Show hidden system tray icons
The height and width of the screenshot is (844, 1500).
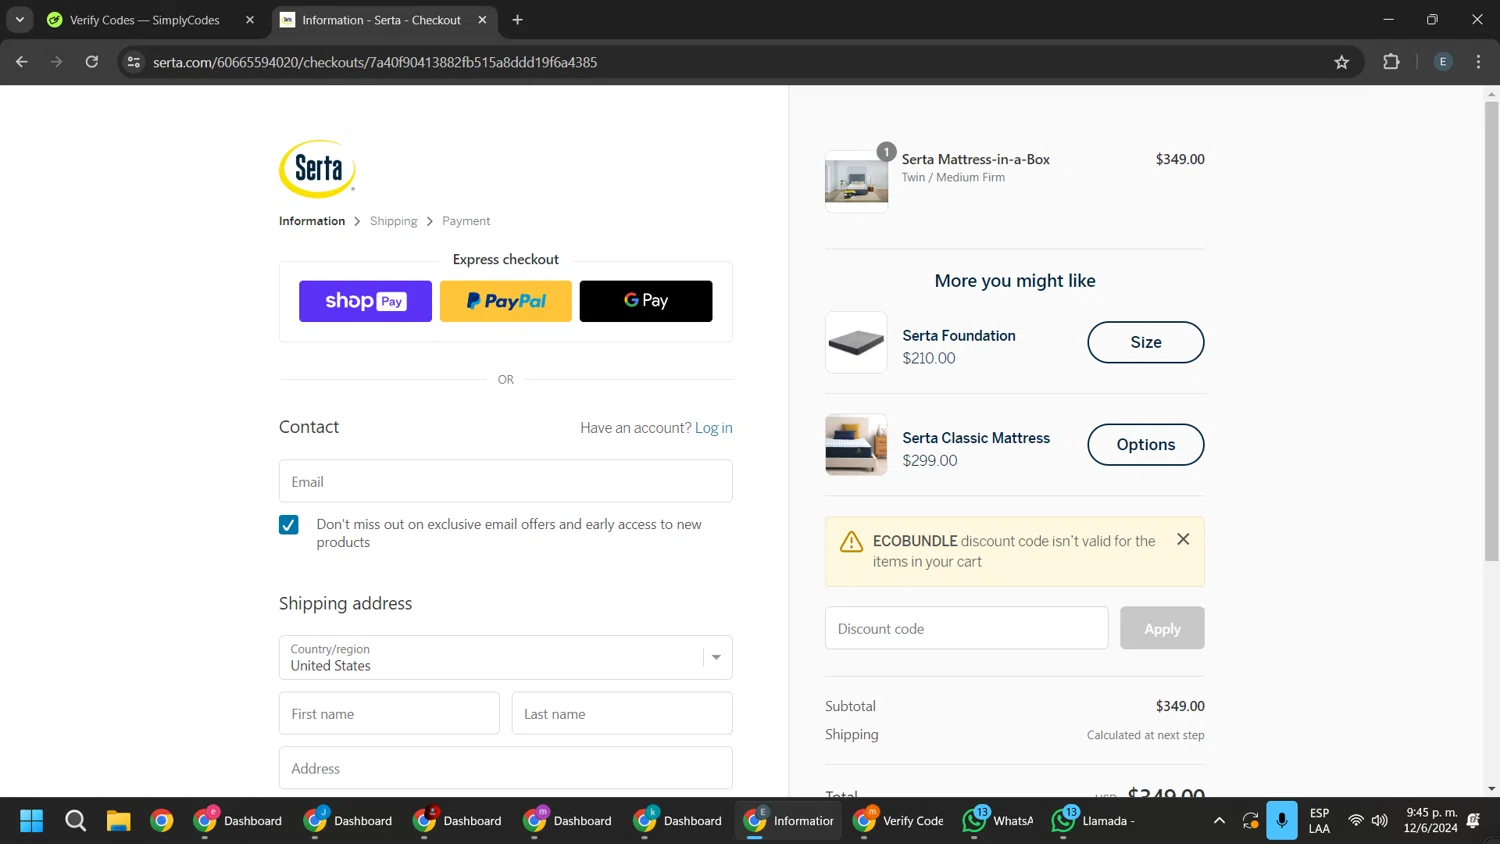[1219, 821]
